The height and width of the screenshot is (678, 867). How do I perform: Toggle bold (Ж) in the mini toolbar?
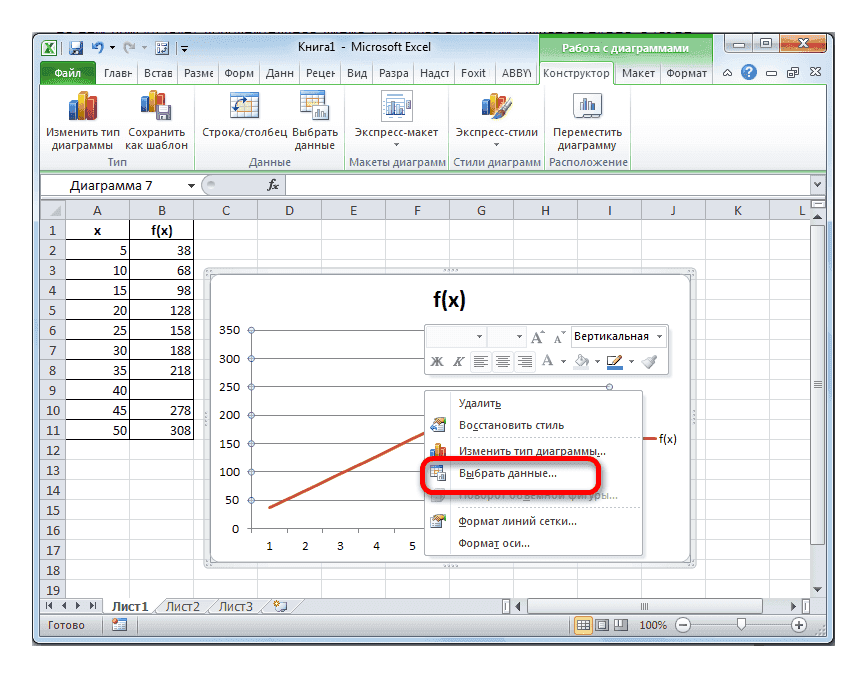436,361
